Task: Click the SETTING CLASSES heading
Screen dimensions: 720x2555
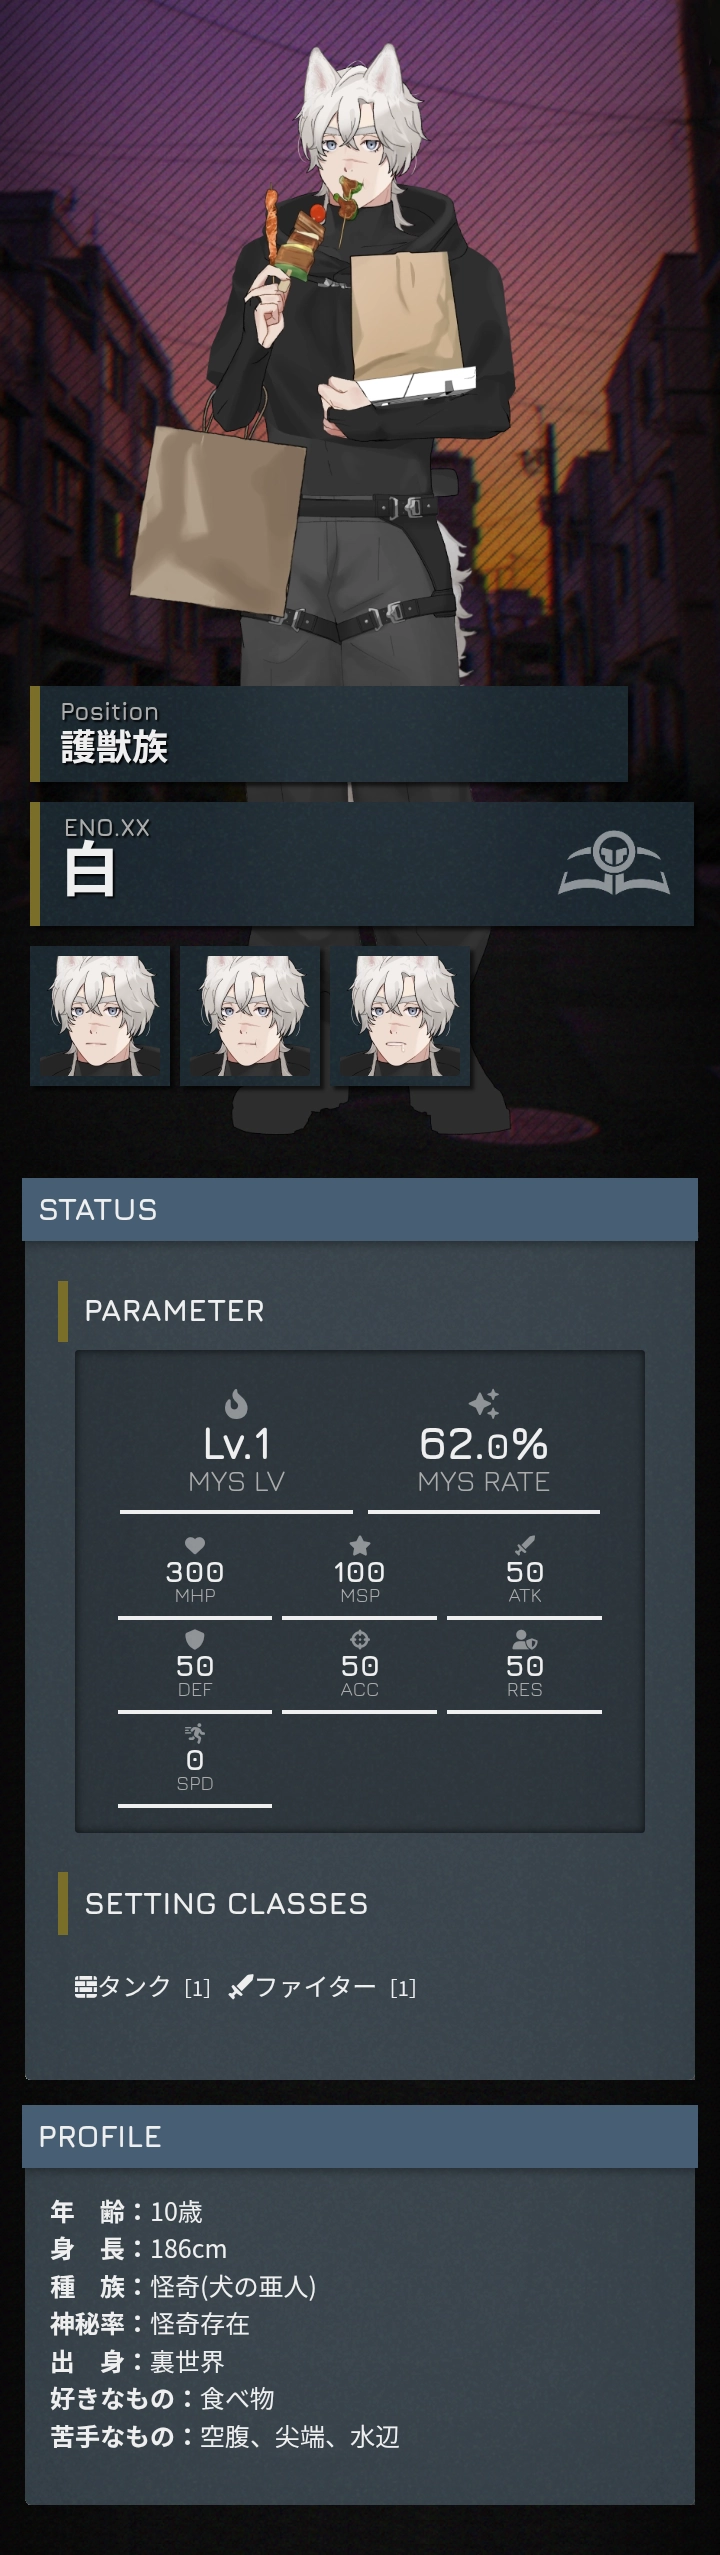Action: point(226,1903)
